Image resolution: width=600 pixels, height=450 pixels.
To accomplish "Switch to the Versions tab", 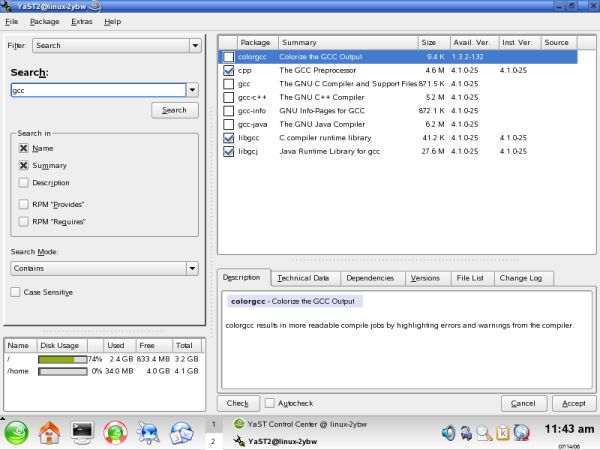I will coord(425,278).
